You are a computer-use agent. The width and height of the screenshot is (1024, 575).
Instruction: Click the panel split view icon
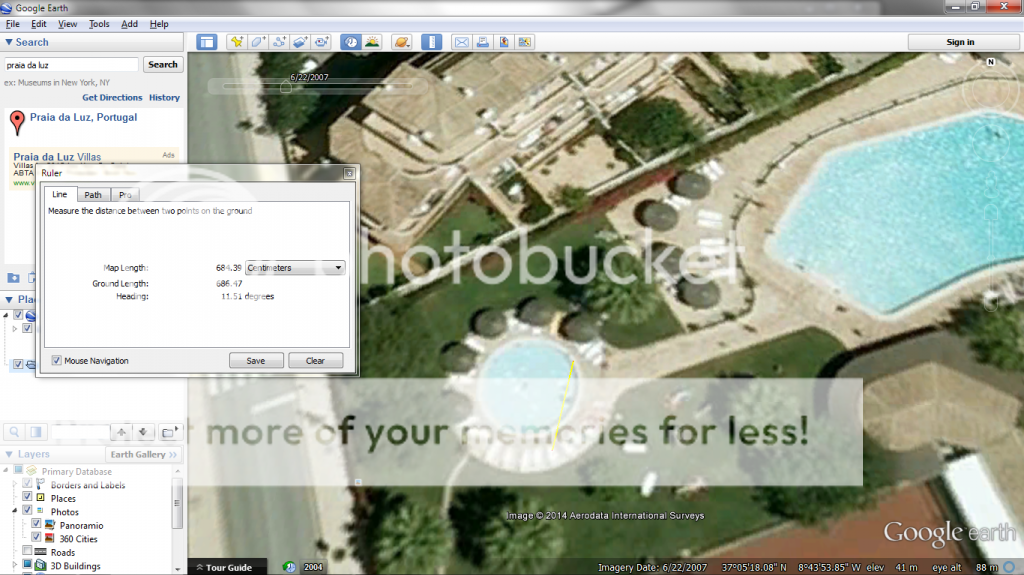click(x=36, y=432)
